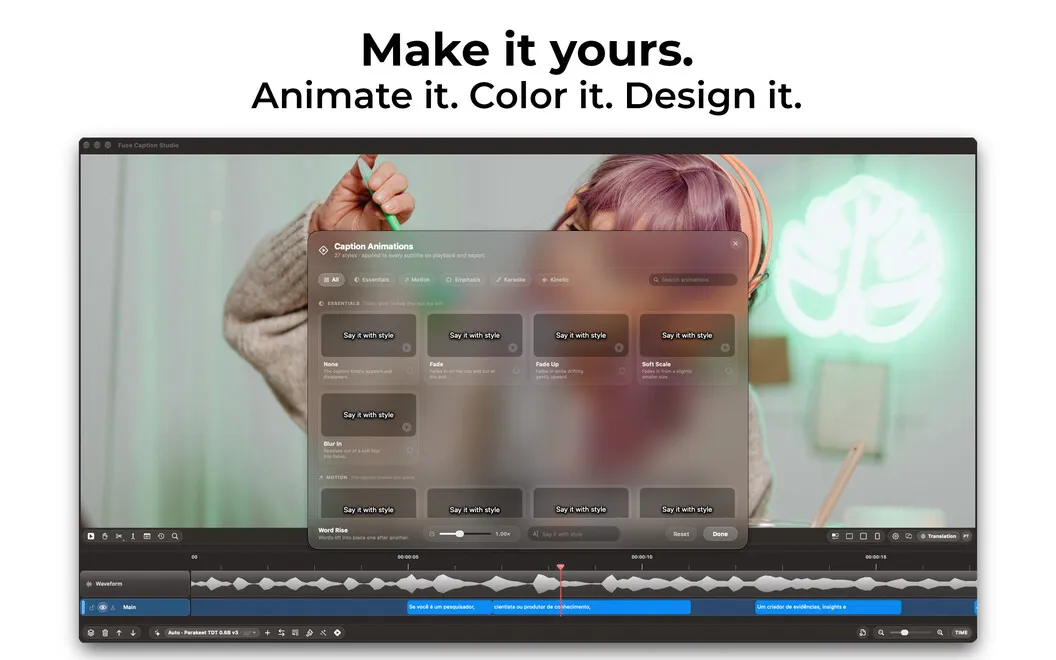Click the red playhead marker on timeline
The image size is (1056, 660).
click(560, 568)
